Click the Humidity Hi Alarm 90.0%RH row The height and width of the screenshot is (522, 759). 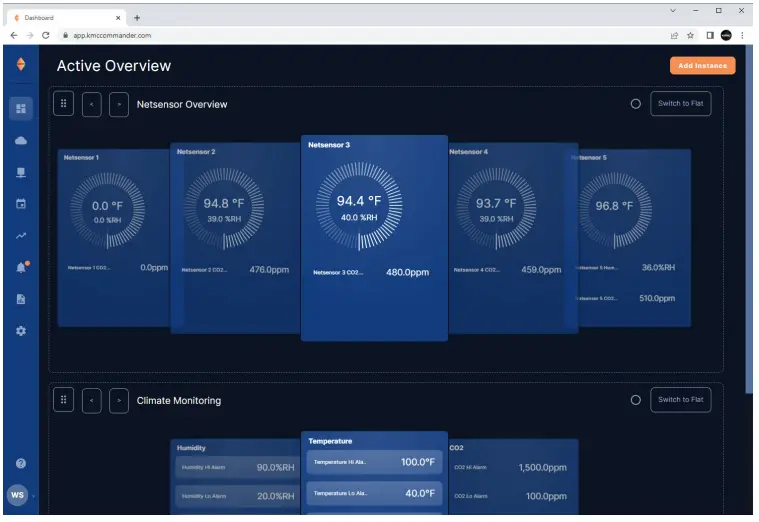(238, 467)
